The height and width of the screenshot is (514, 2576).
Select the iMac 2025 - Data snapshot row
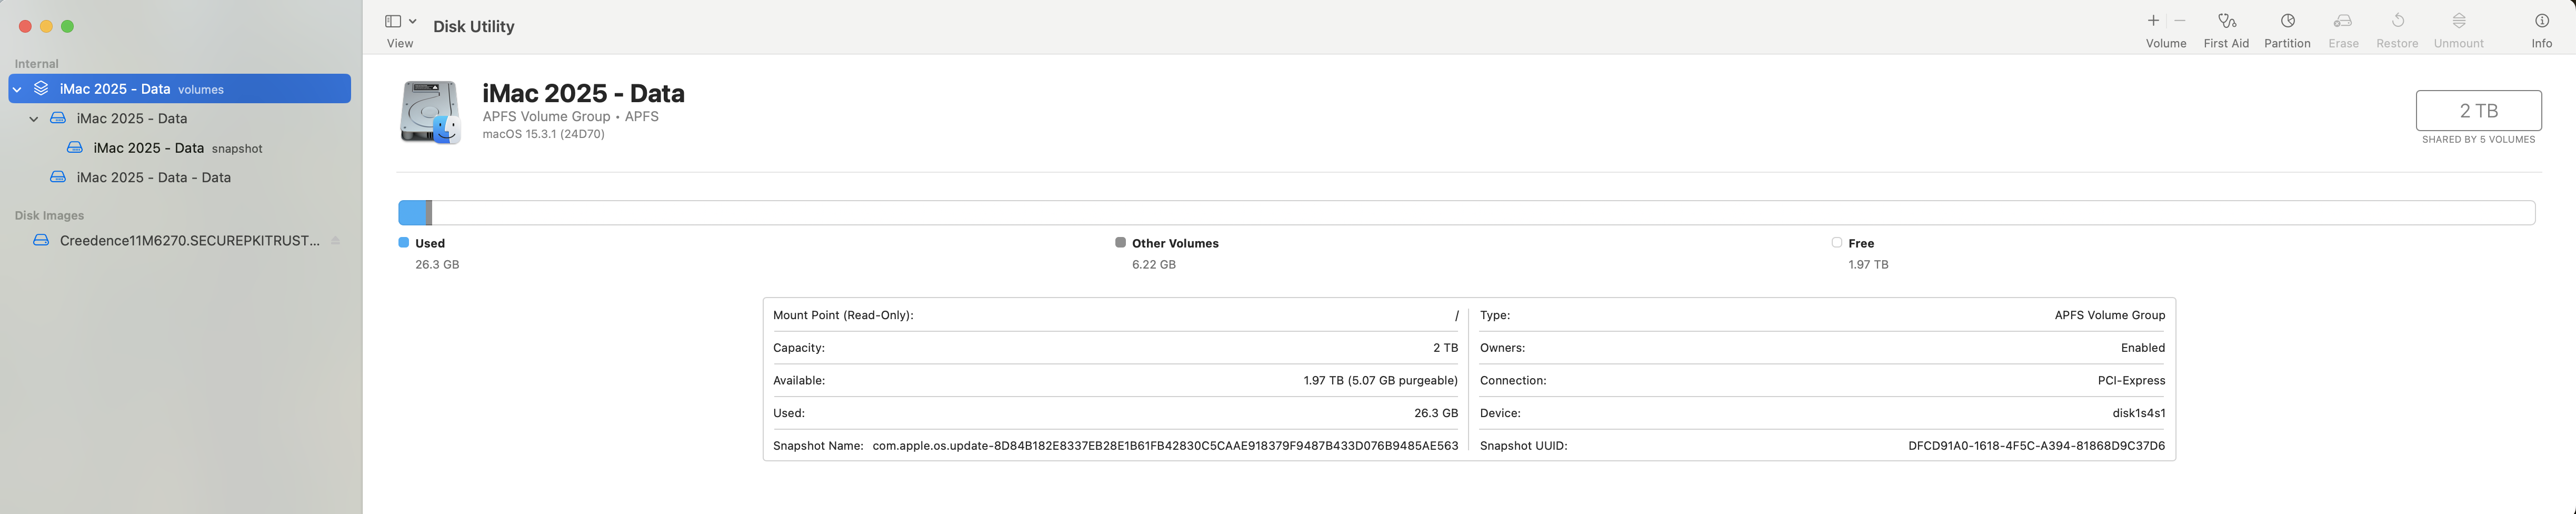[x=180, y=148]
